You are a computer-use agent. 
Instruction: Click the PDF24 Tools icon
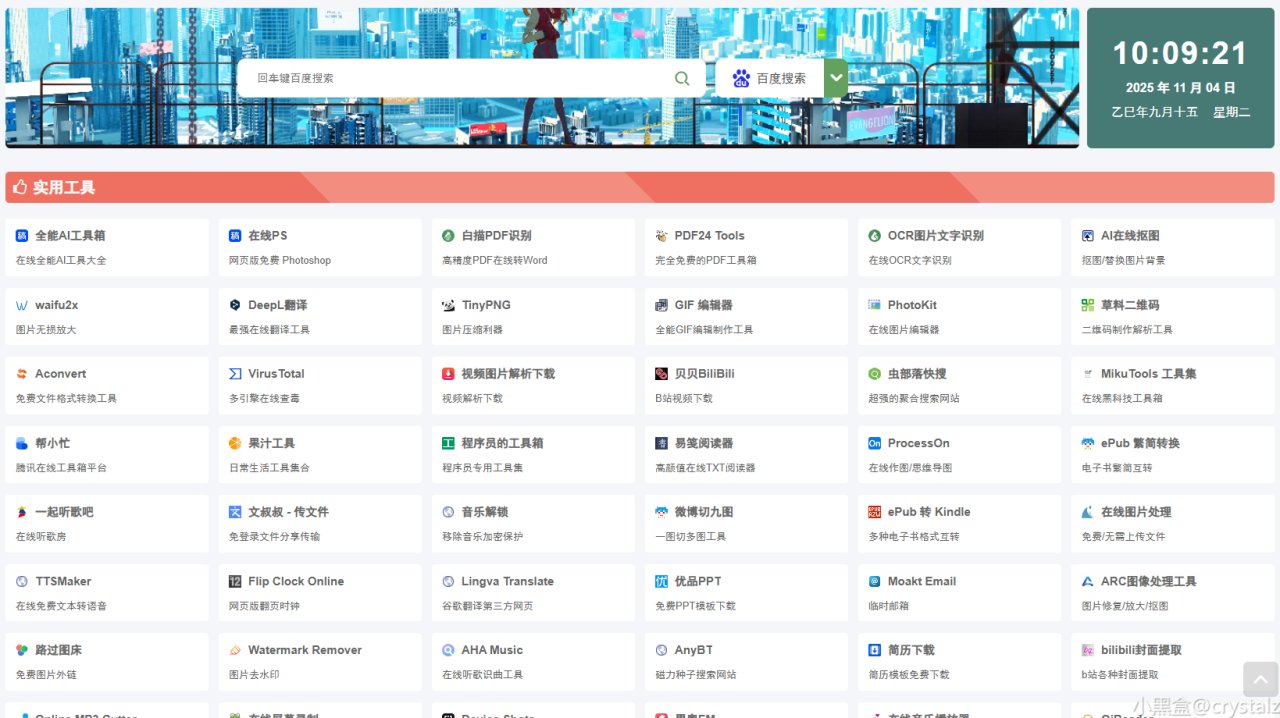[661, 236]
